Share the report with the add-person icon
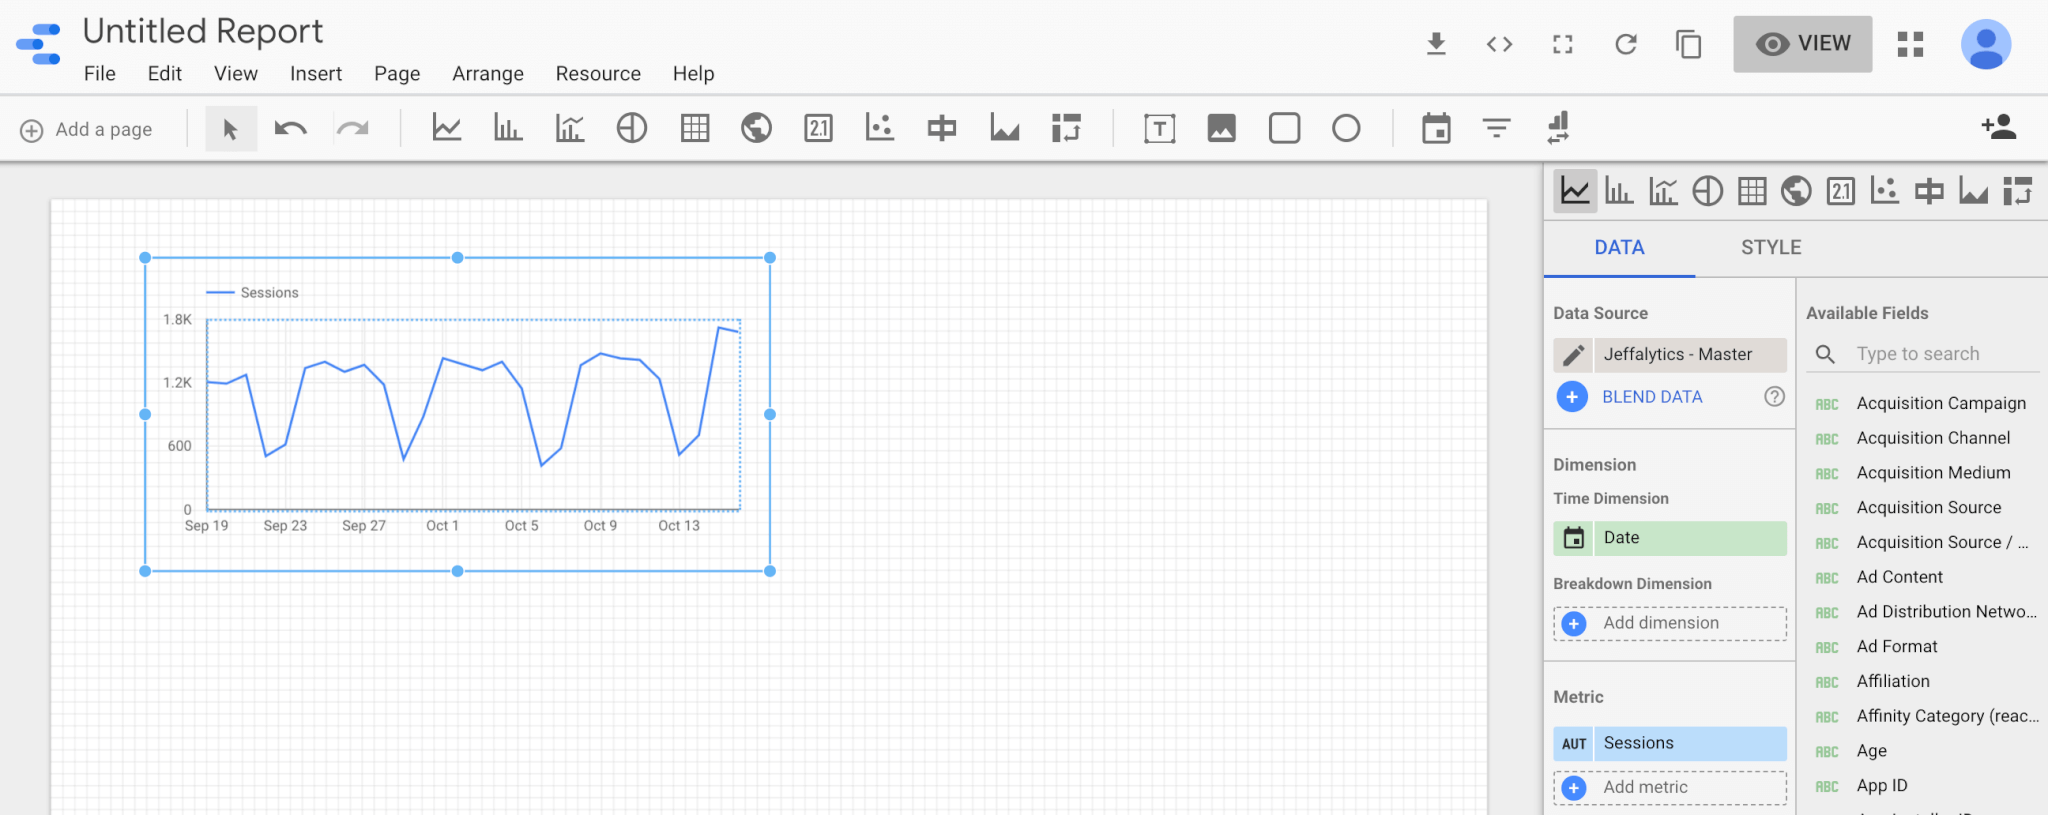Image resolution: width=2048 pixels, height=815 pixels. click(x=1998, y=127)
